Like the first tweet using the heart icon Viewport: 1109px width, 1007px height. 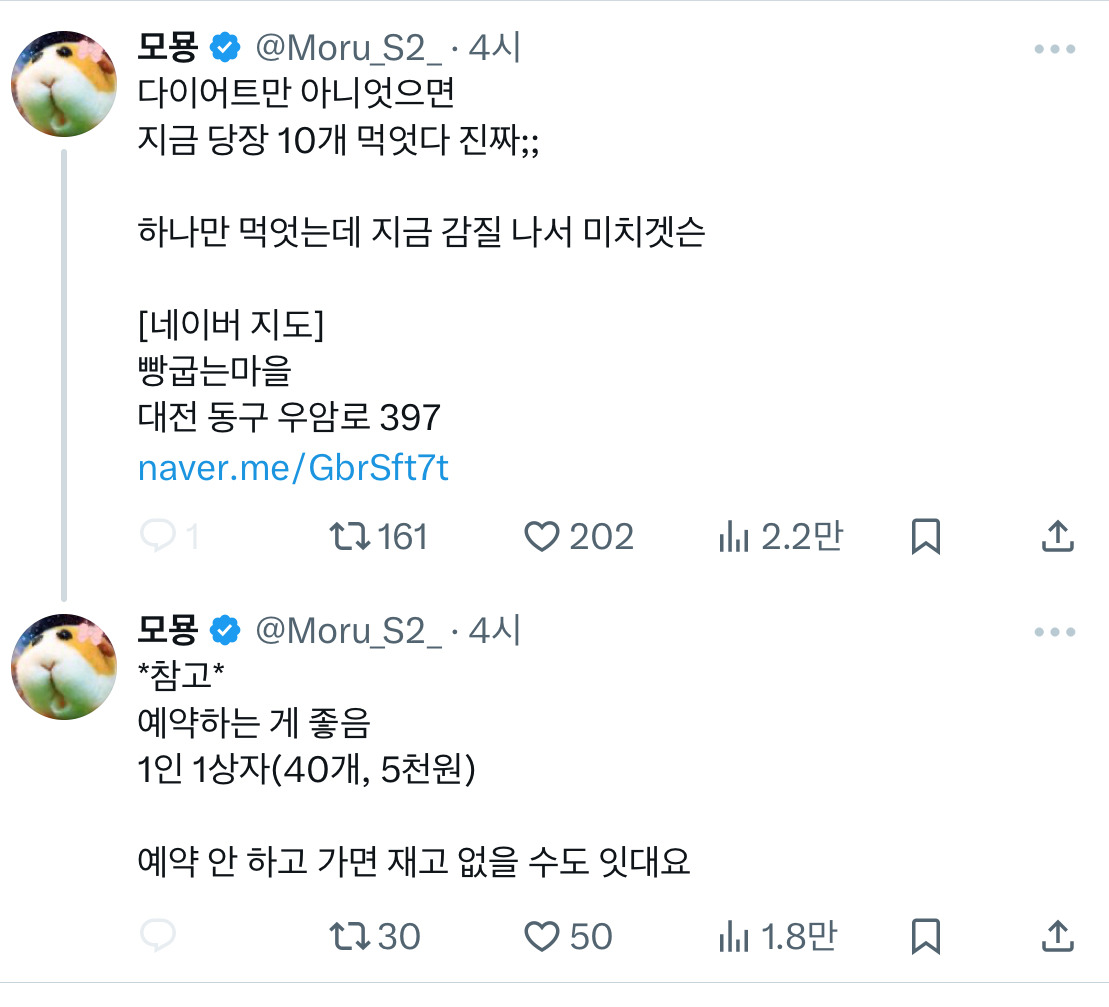(x=541, y=536)
